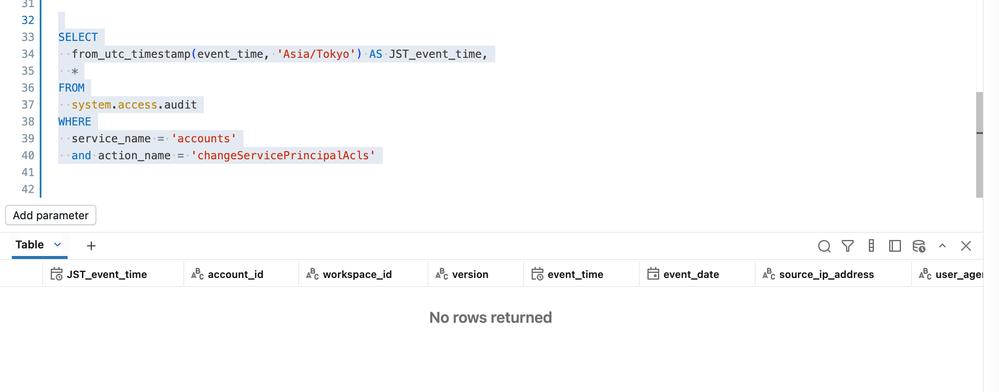Select the Table results tab
Screen dimensions: 999x392
pyautogui.click(x=29, y=245)
